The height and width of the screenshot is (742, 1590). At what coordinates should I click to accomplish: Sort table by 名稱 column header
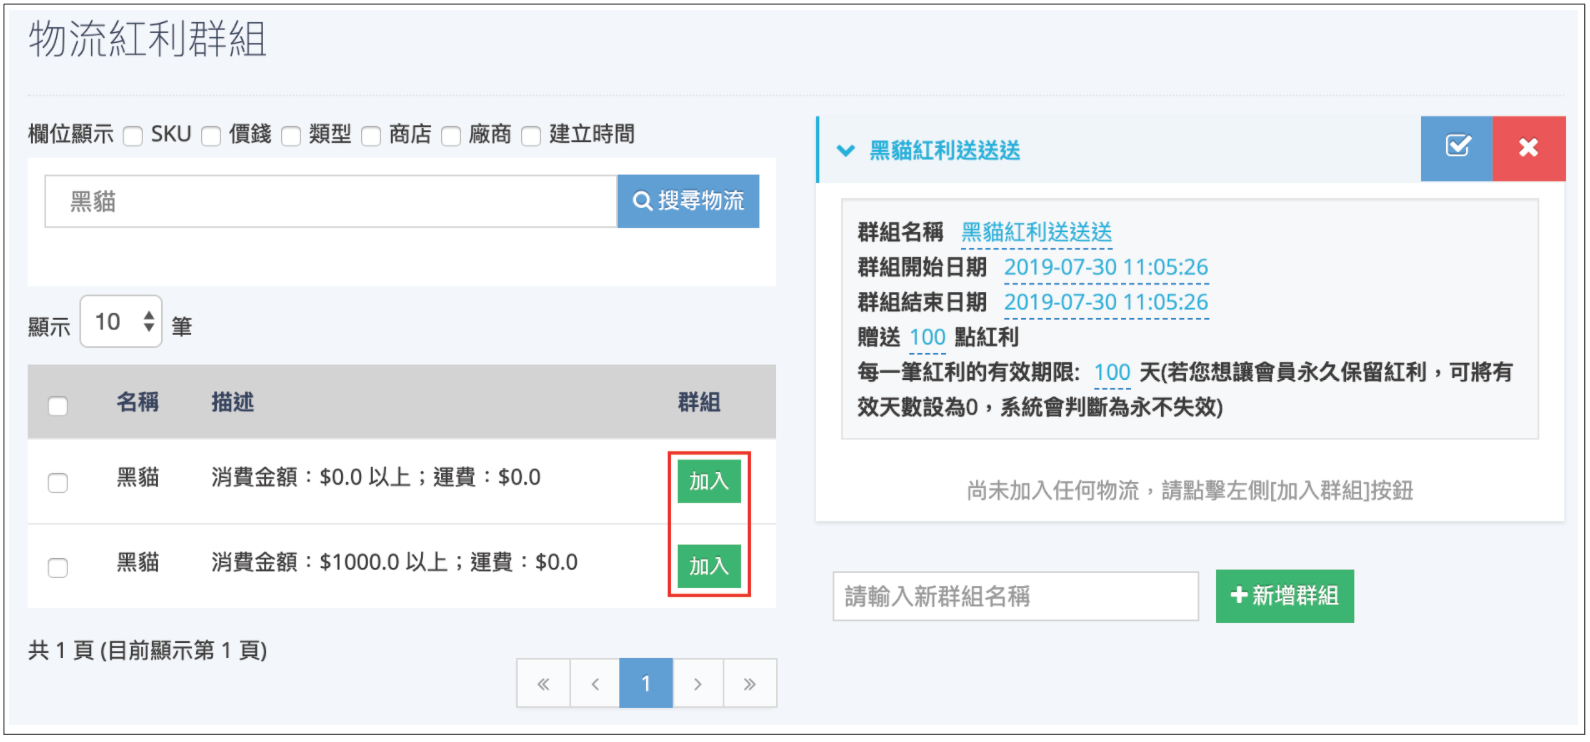coord(138,402)
